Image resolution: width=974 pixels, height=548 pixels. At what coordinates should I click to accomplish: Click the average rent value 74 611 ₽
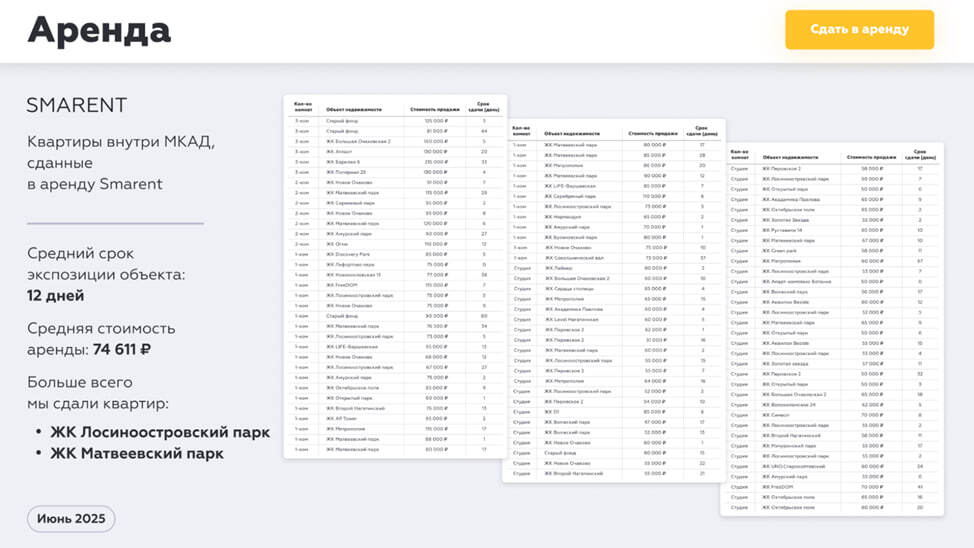point(122,349)
